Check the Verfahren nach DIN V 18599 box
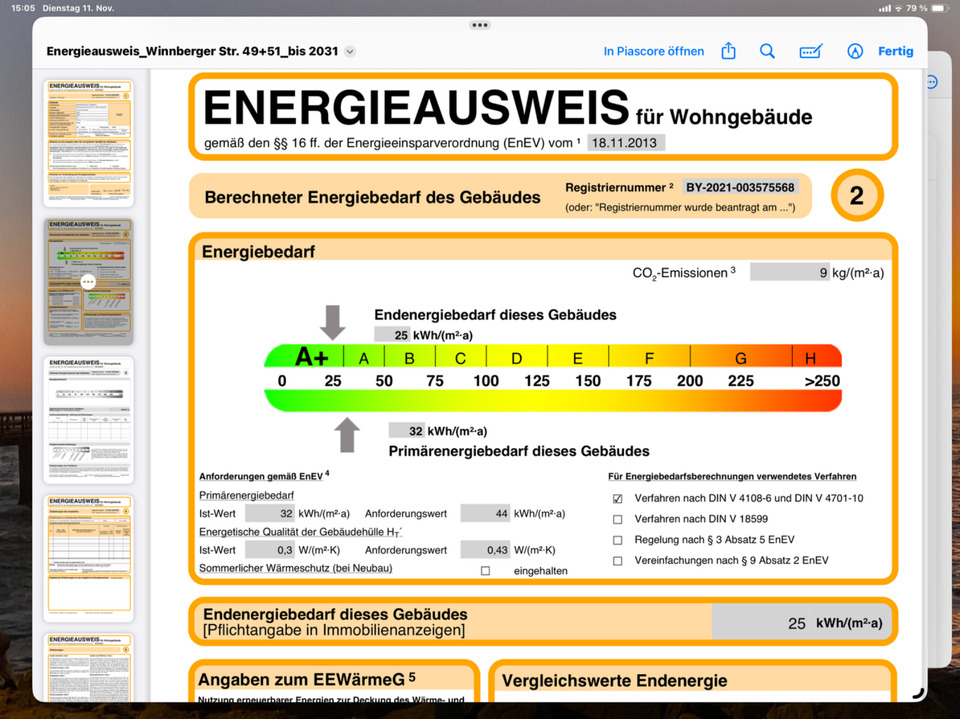The image size is (960, 719). tap(617, 519)
